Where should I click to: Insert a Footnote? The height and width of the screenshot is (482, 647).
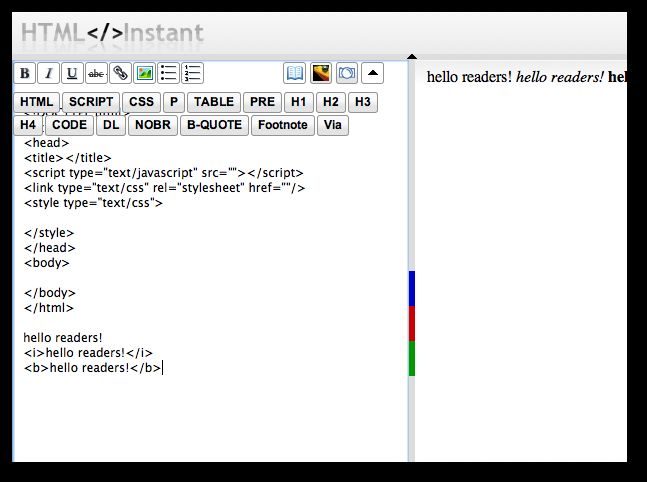tap(283, 125)
